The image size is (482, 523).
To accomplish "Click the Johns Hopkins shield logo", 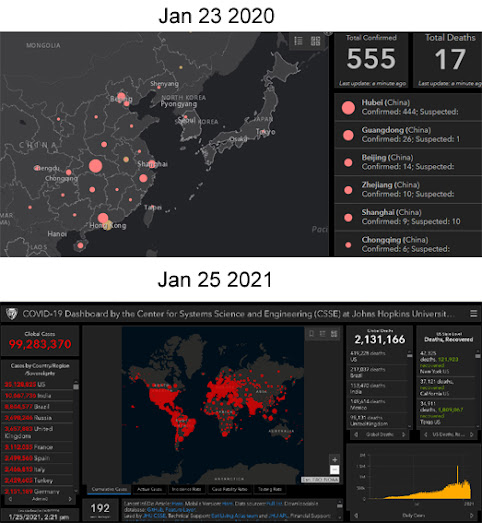I will coord(12,314).
